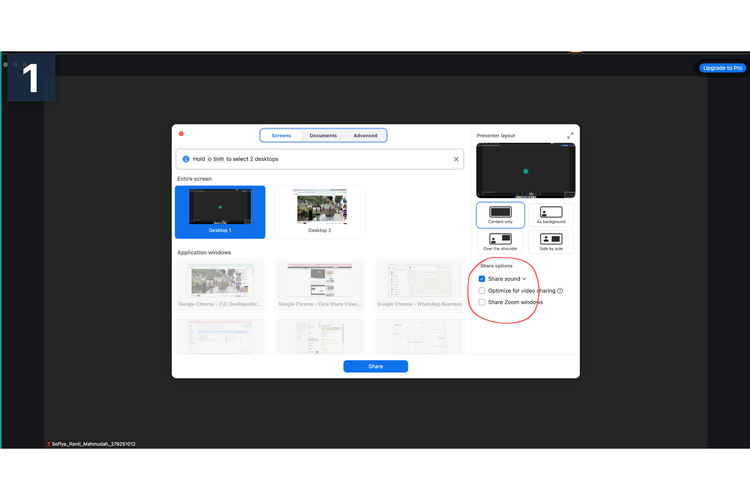Select Google Chrome OneRepublic window thumbnail

(x=220, y=285)
